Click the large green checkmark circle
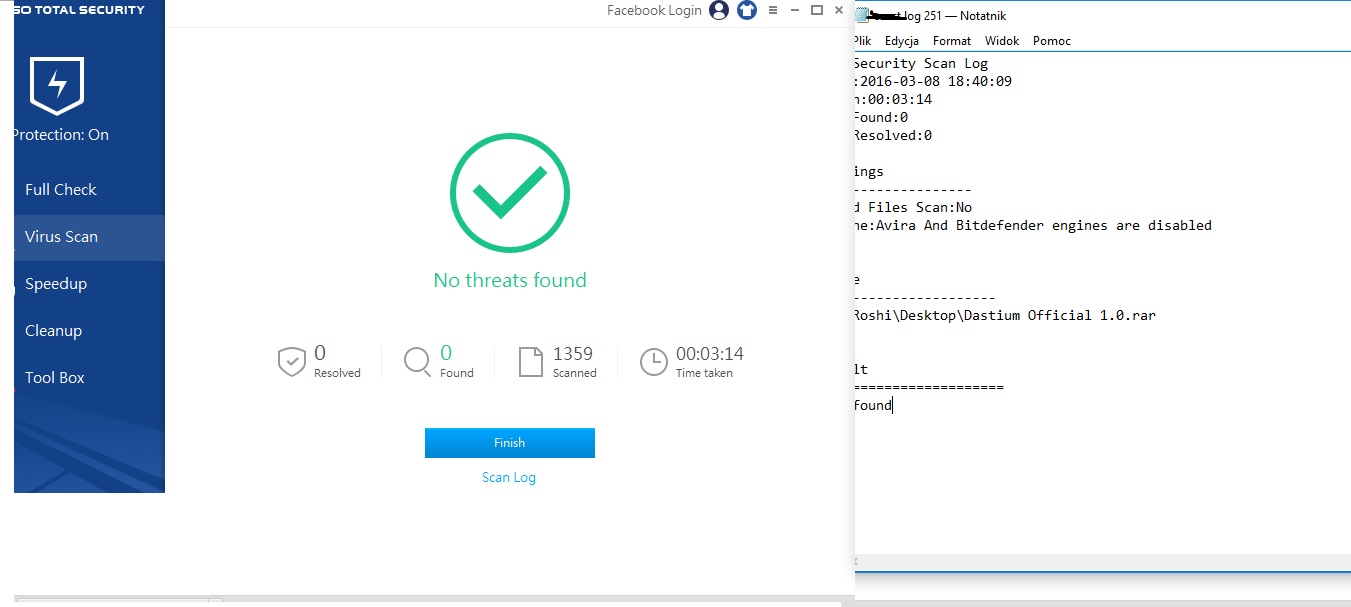The image size is (1351, 607). pos(510,193)
